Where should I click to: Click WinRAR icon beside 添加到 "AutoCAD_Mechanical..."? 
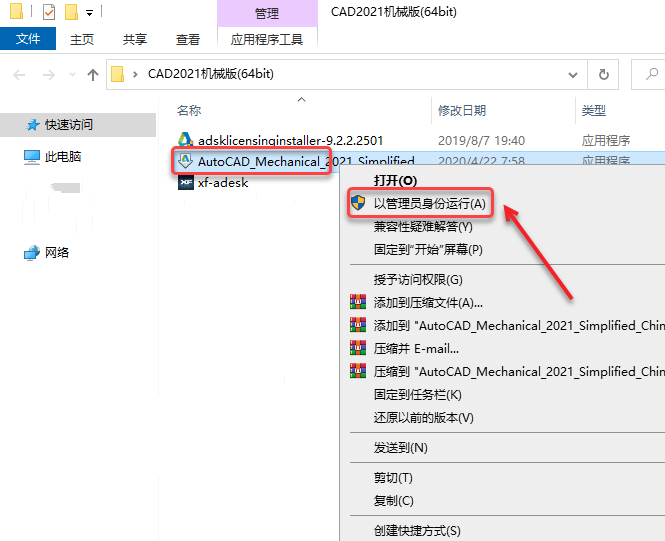pos(358,325)
